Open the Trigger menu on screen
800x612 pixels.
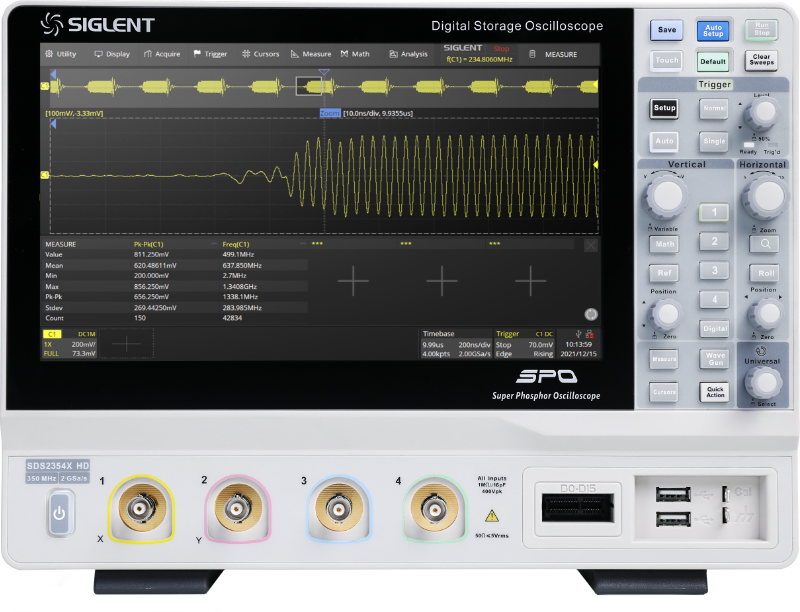[210, 54]
